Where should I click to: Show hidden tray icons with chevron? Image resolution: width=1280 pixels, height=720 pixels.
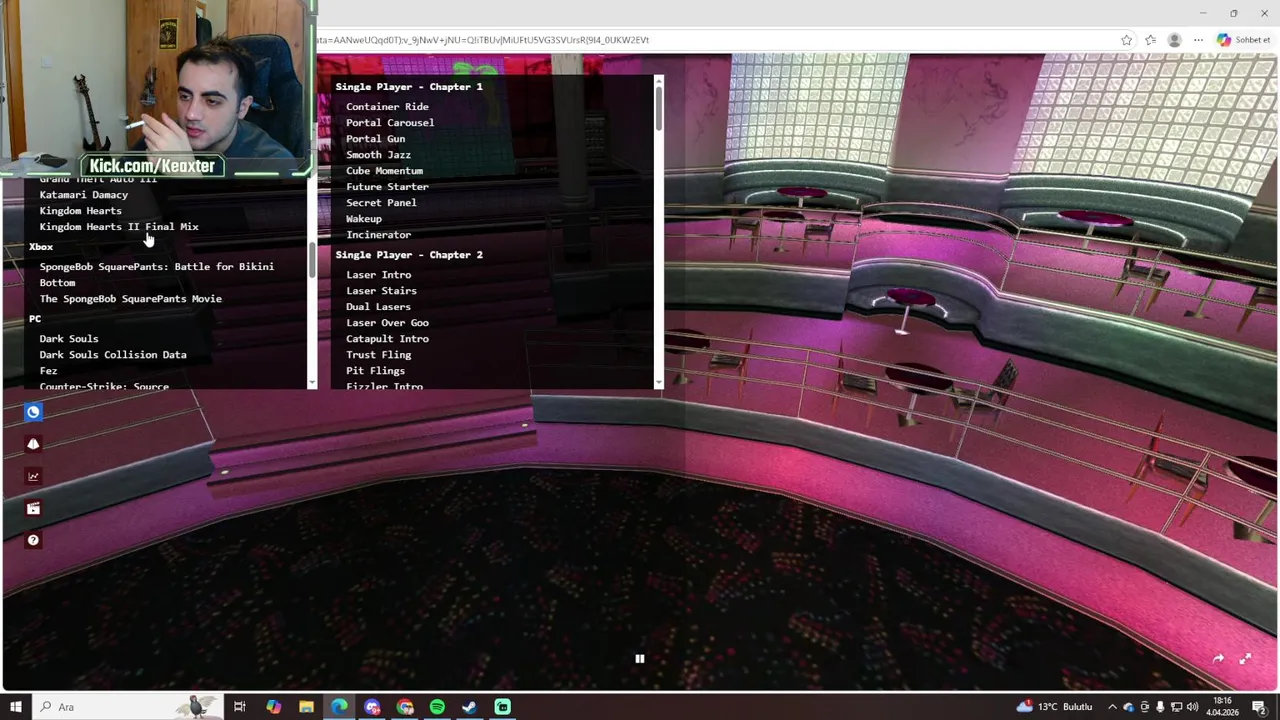tap(1112, 707)
